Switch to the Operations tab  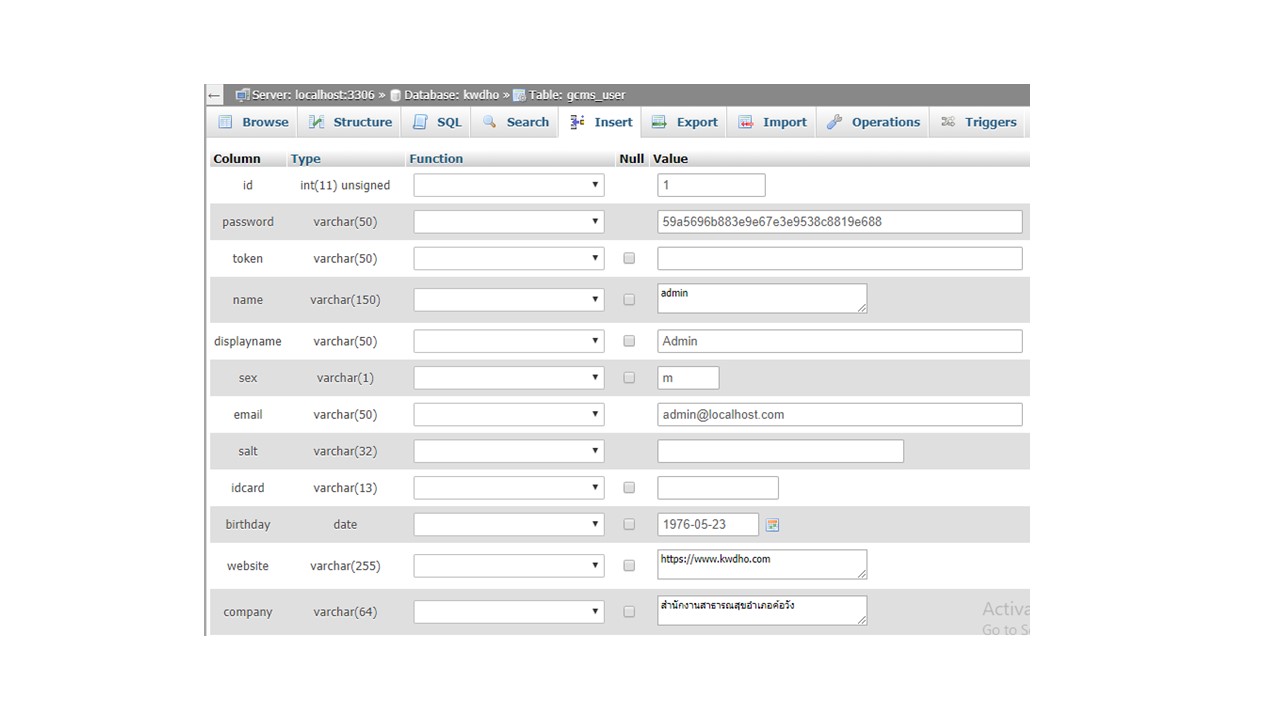873,122
